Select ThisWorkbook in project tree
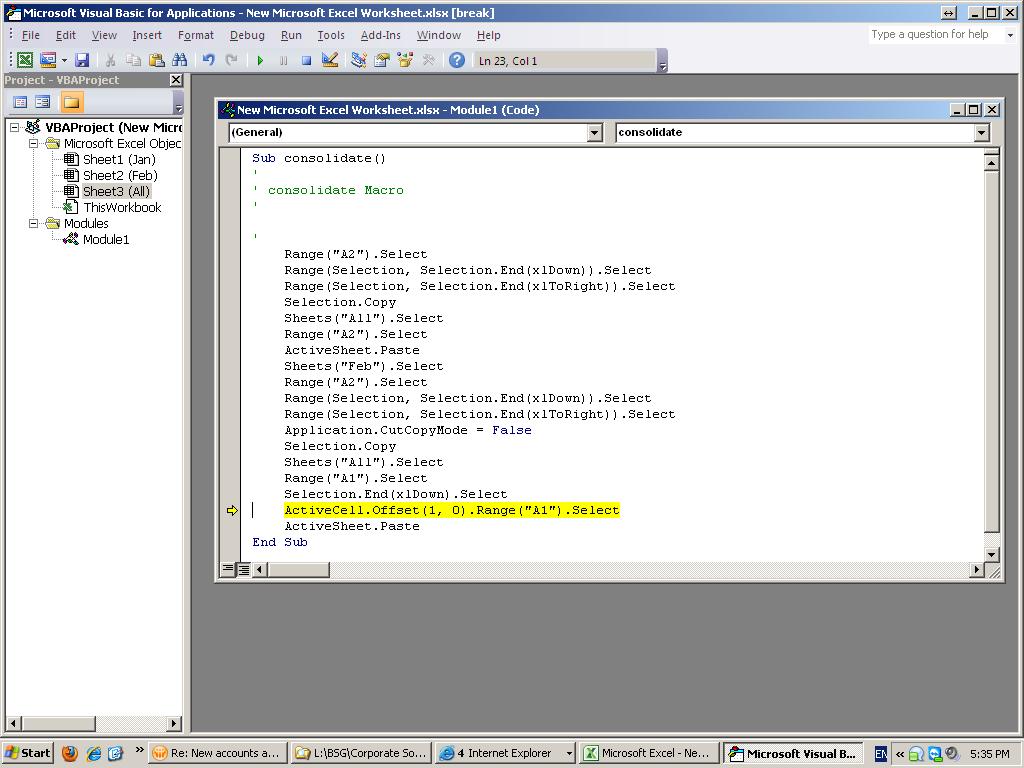Image resolution: width=1024 pixels, height=768 pixels. [x=122, y=207]
